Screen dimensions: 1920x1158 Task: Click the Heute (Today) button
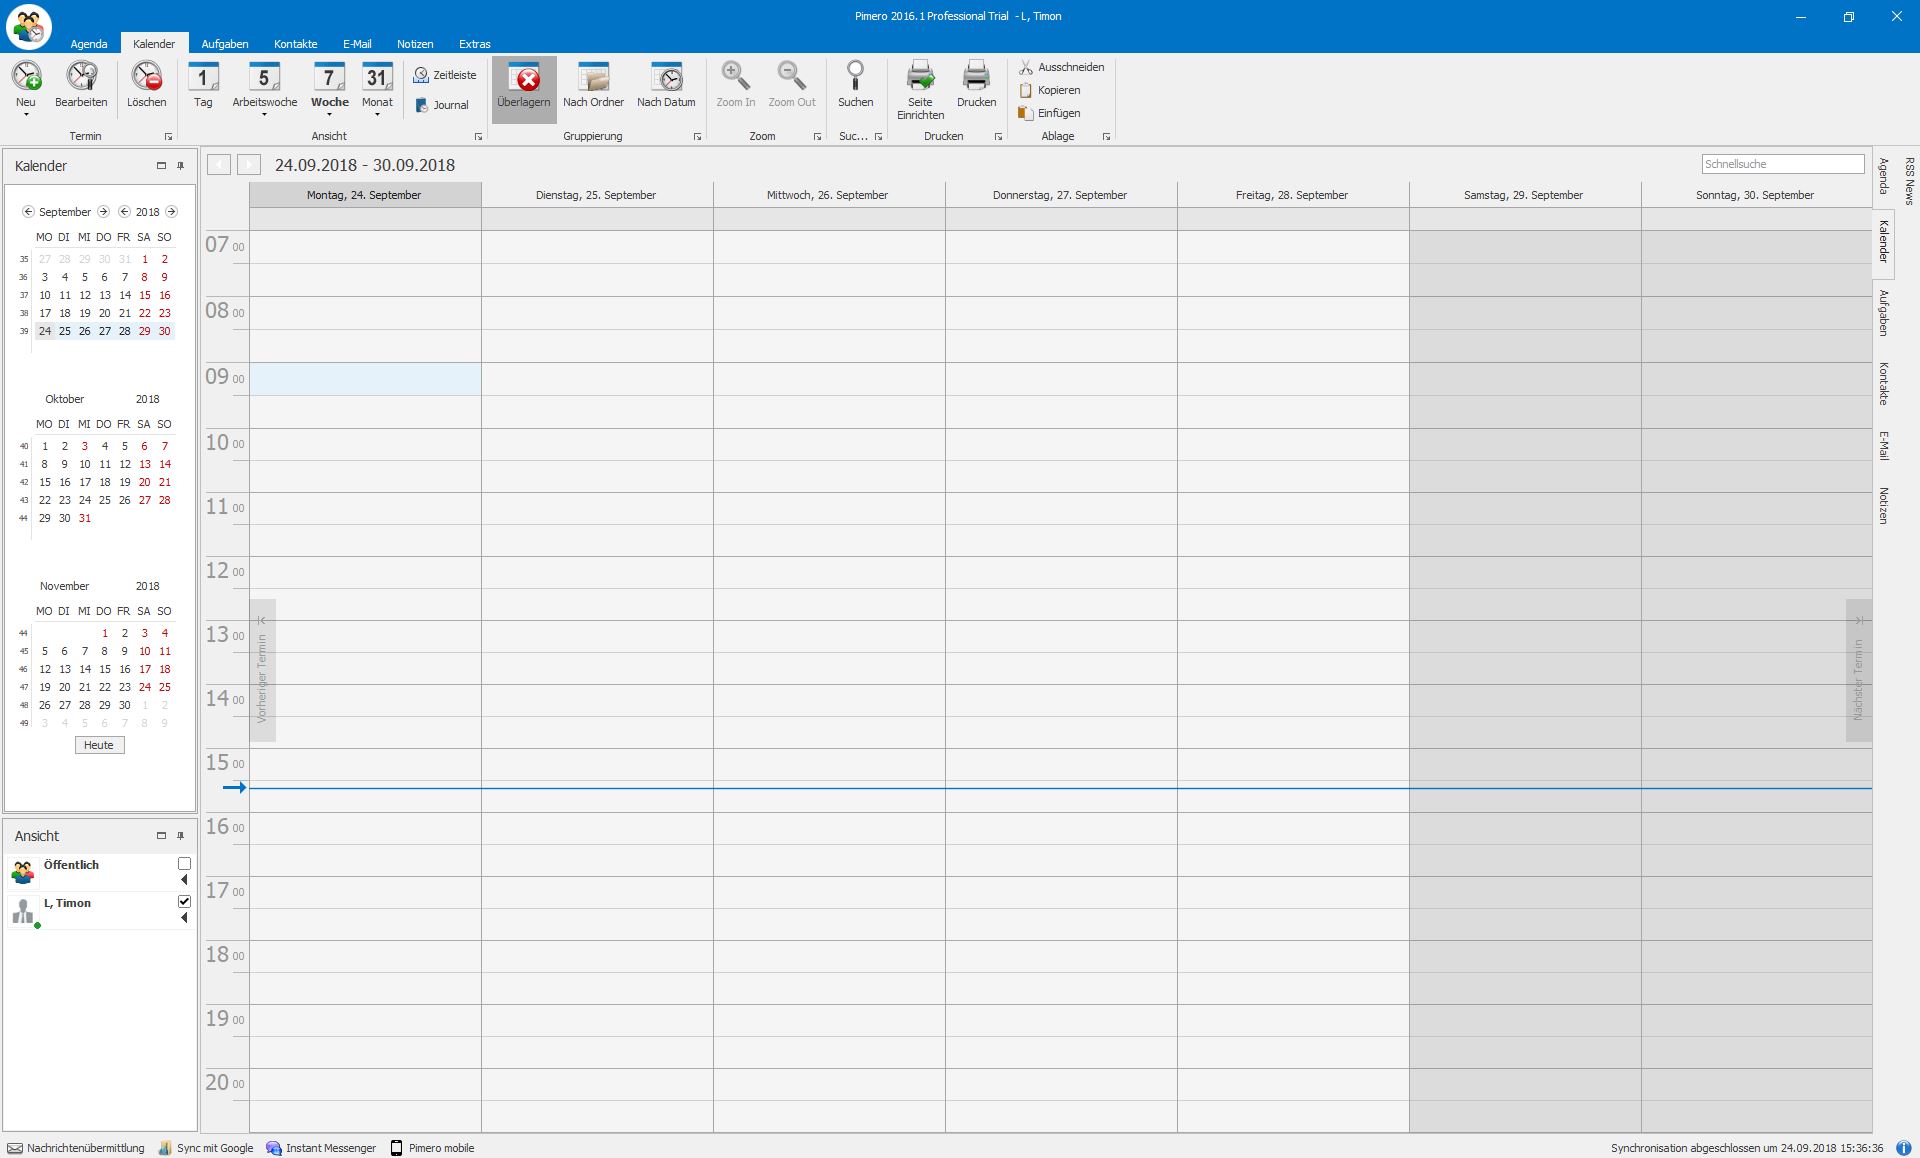(x=99, y=745)
